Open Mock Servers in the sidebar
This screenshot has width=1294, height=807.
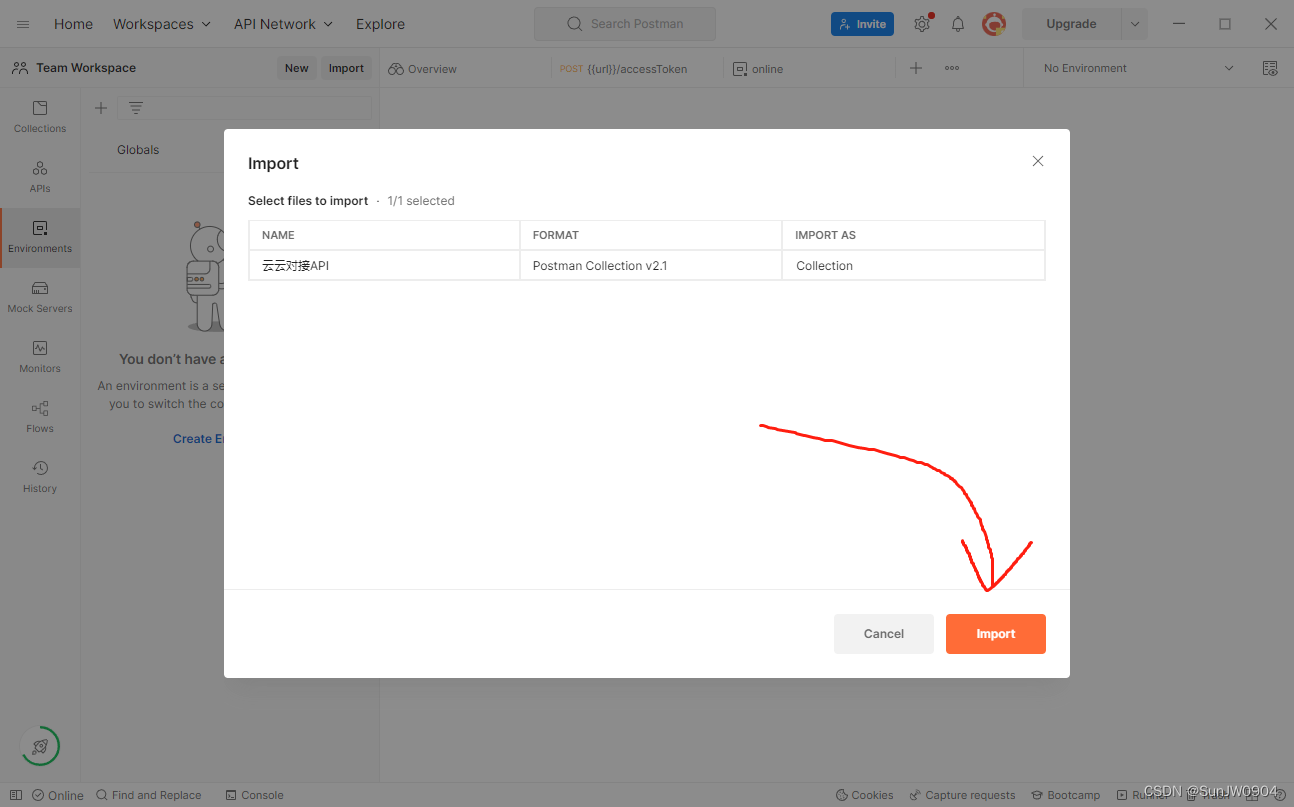[40, 297]
